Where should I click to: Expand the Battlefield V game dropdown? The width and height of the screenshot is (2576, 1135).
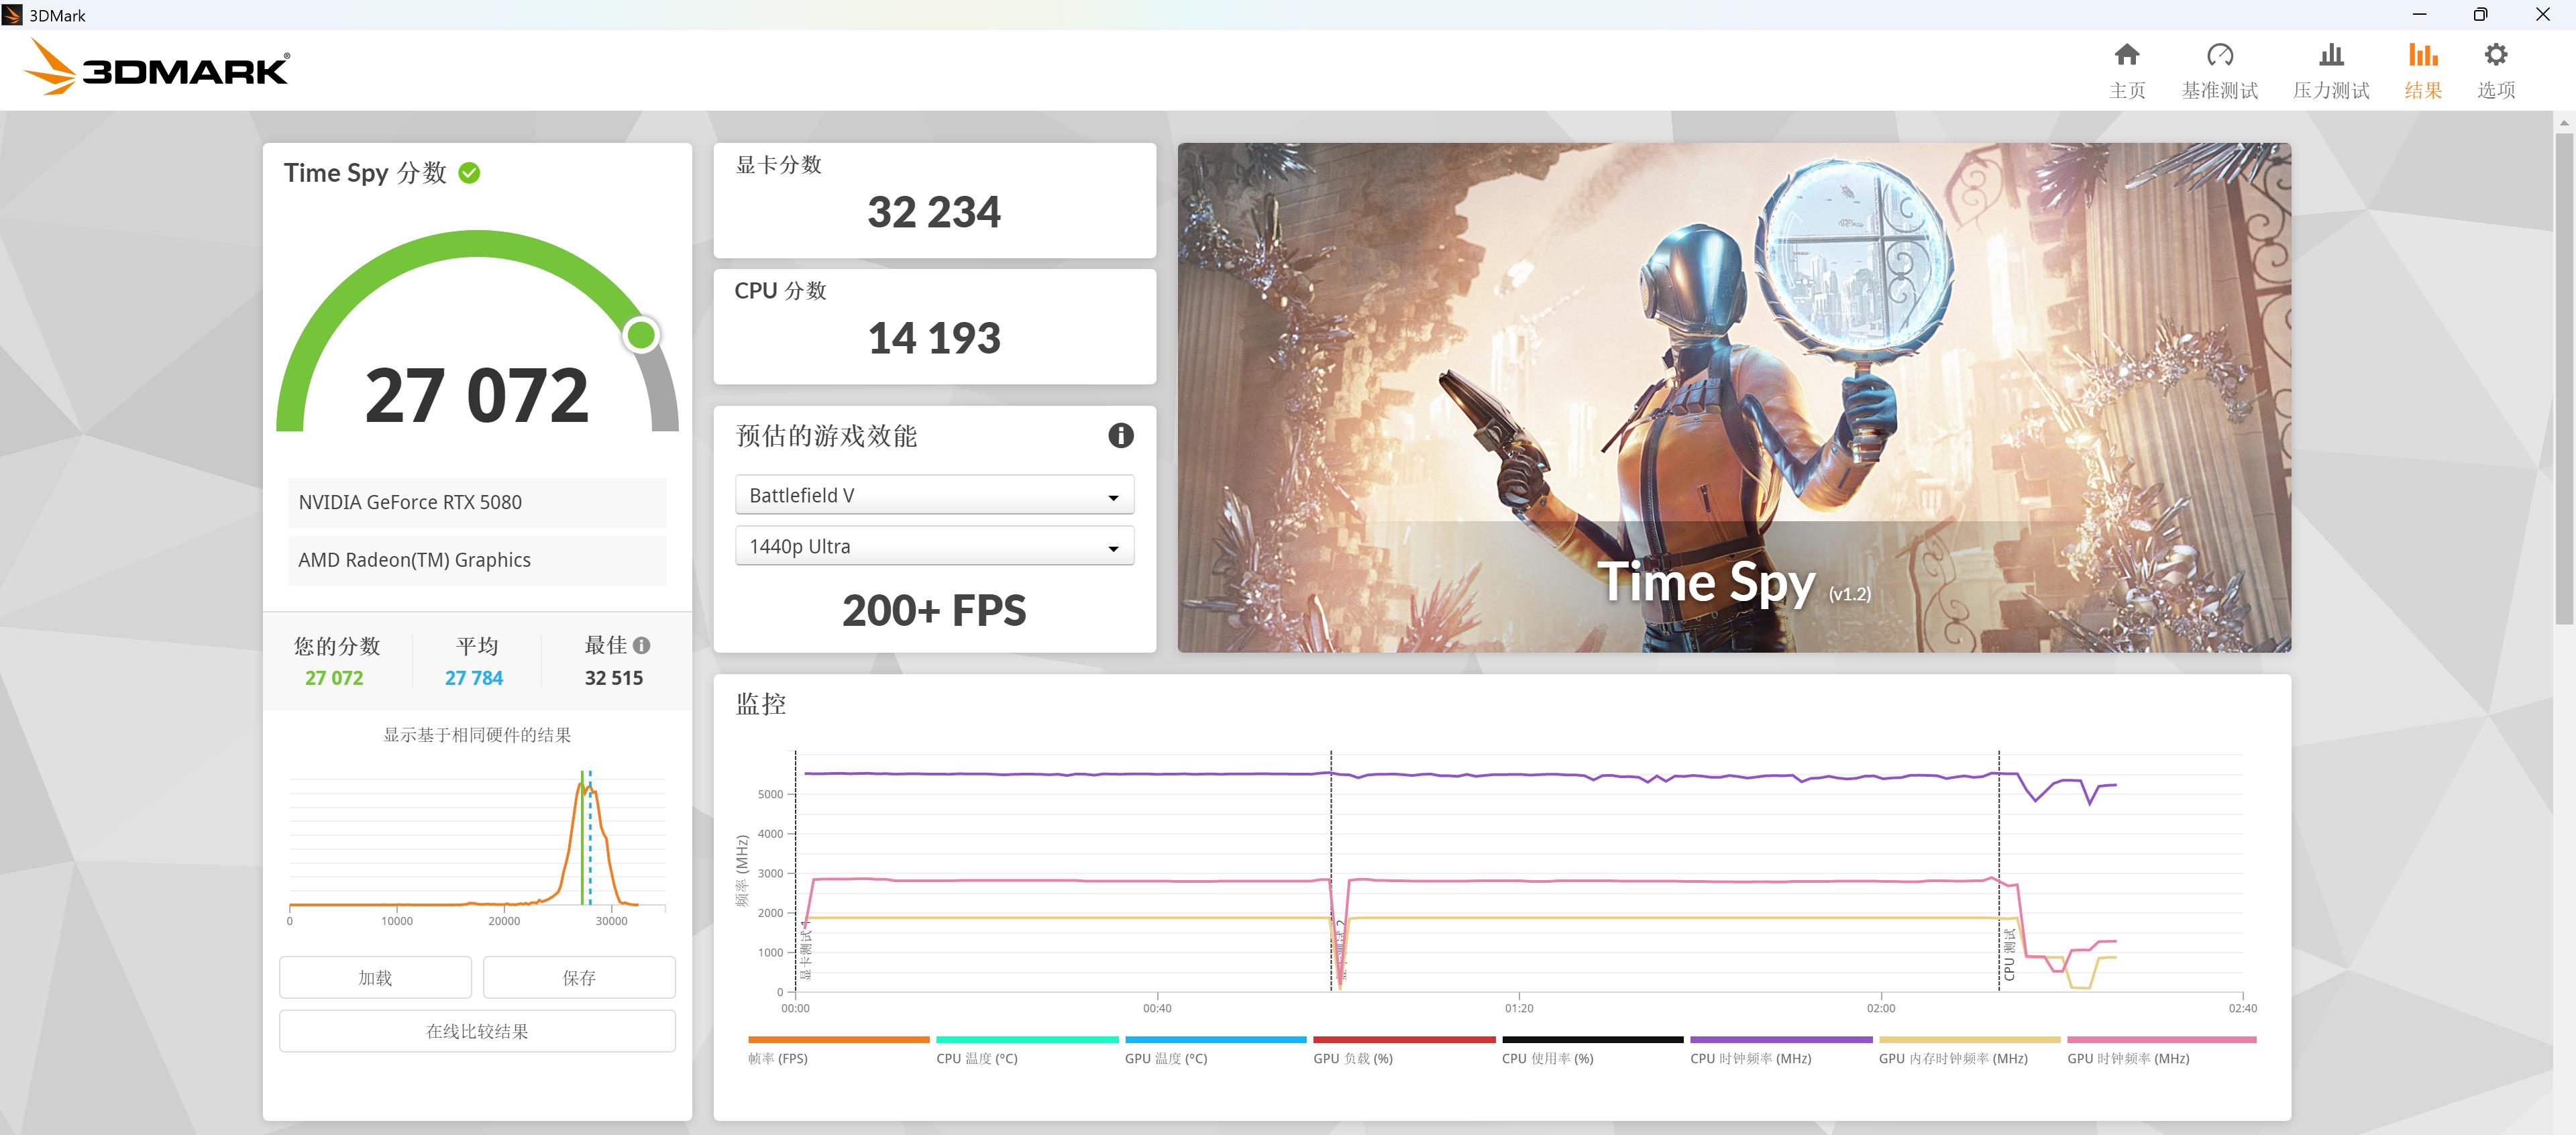(934, 495)
